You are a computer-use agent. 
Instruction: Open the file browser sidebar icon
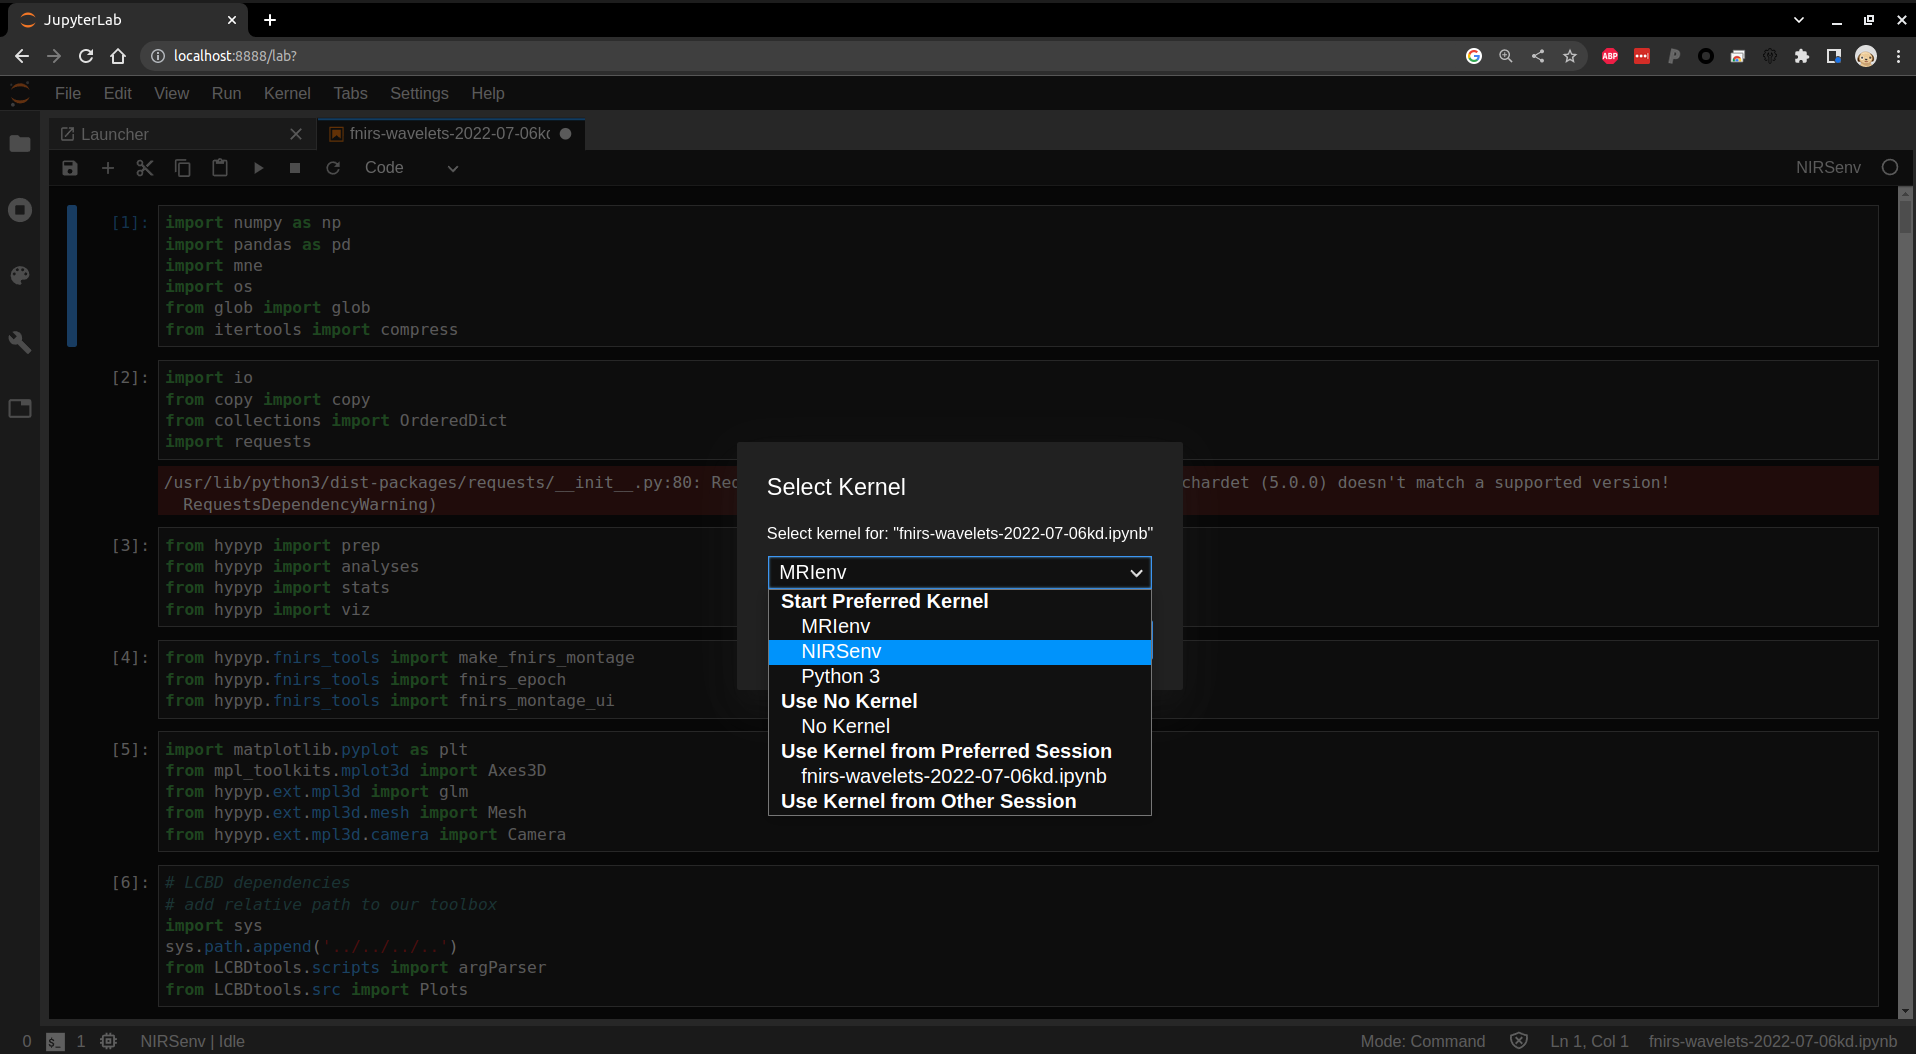(x=20, y=144)
